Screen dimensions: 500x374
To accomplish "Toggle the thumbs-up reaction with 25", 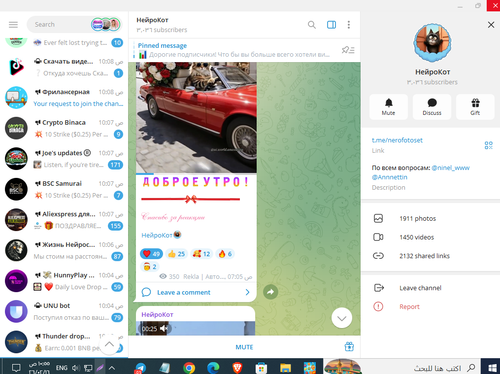I will click(176, 254).
